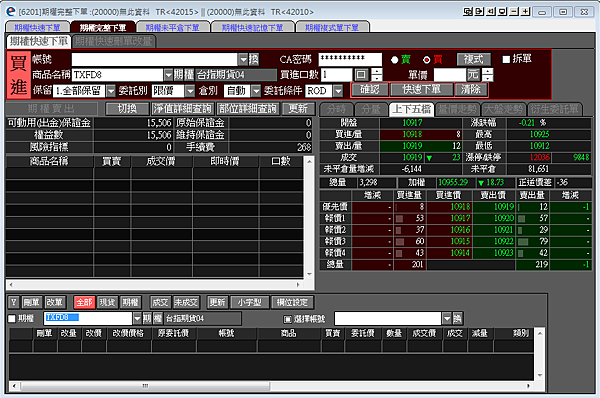This screenshot has width=600, height=398.
Task: Switch to 期權未平倉下單 tab
Action: coord(173,28)
